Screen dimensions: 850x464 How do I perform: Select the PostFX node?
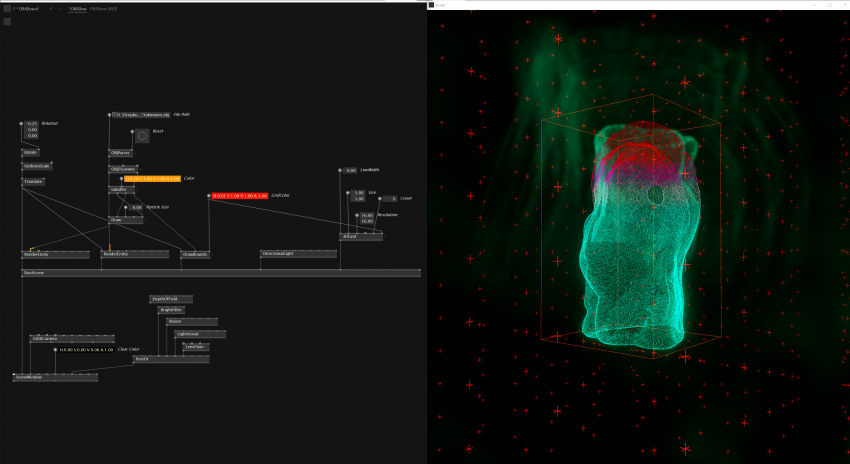click(171, 359)
